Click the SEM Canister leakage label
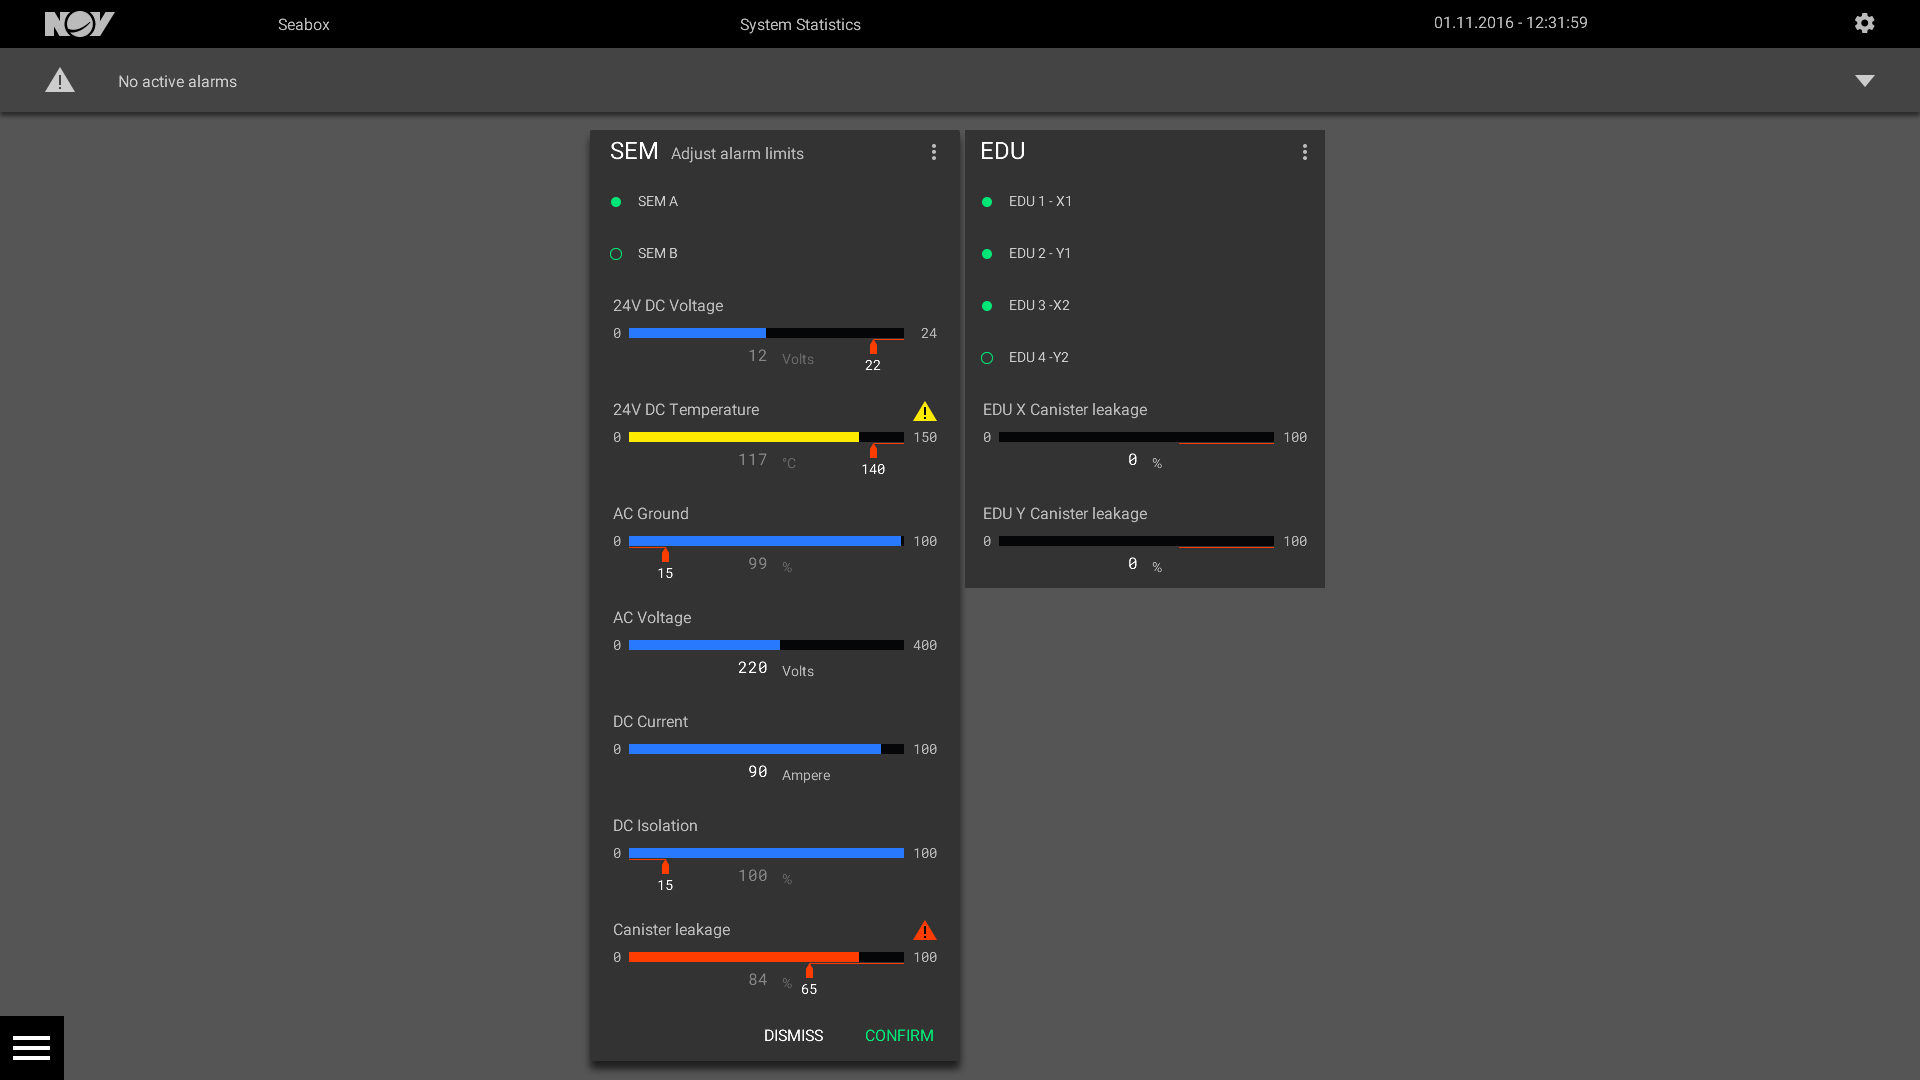This screenshot has height=1080, width=1920. [x=671, y=930]
